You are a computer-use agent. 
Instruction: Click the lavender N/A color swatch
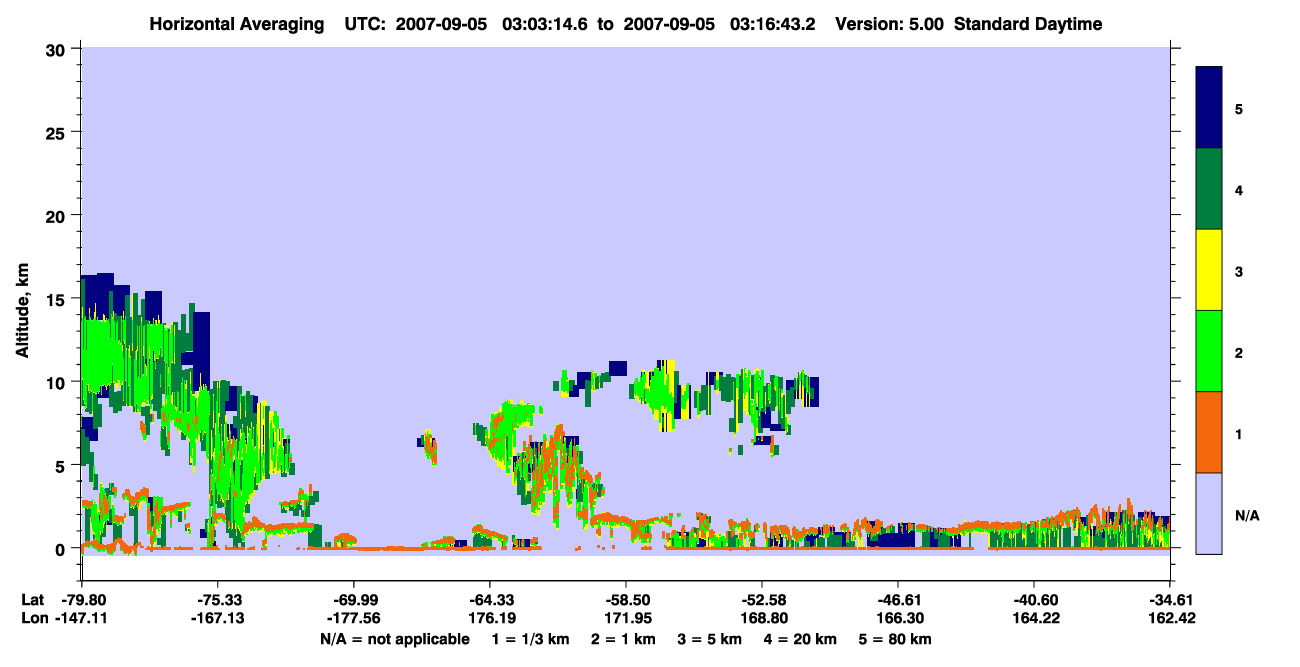click(x=1209, y=513)
